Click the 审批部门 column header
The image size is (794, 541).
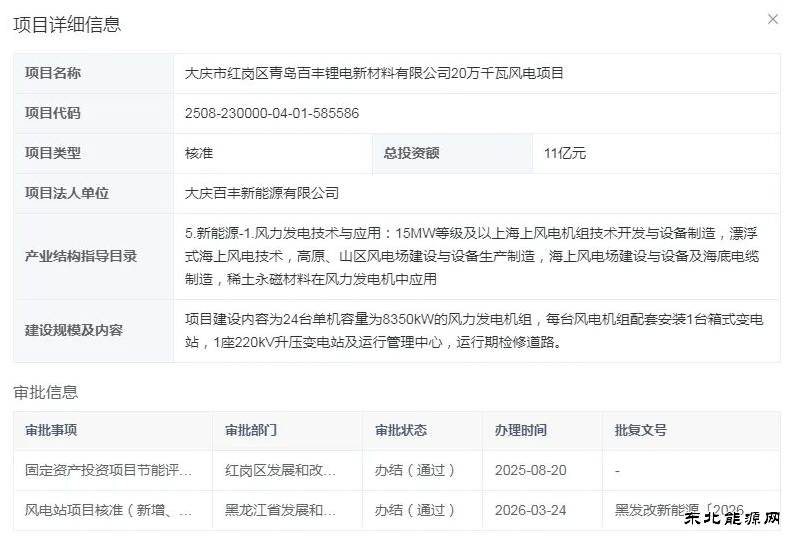coord(251,430)
